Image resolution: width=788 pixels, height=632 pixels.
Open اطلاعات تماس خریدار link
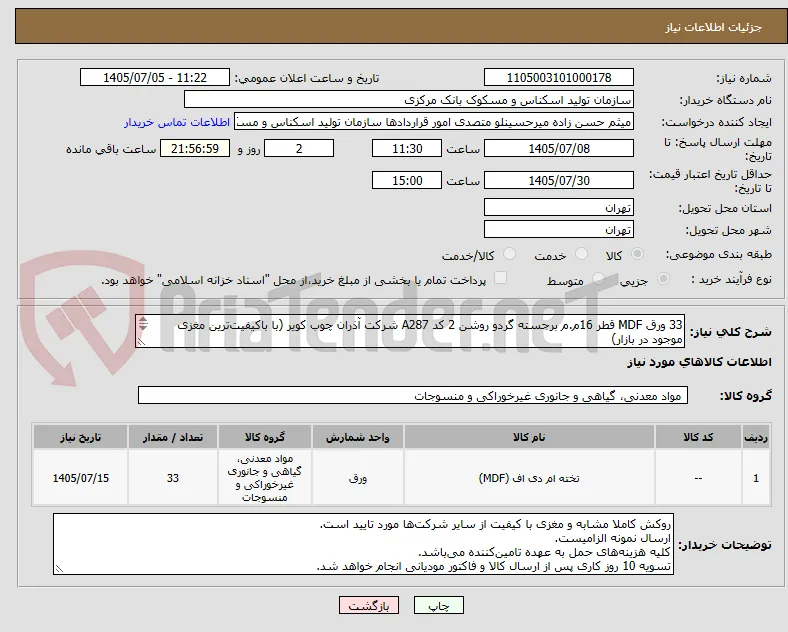click(x=177, y=122)
